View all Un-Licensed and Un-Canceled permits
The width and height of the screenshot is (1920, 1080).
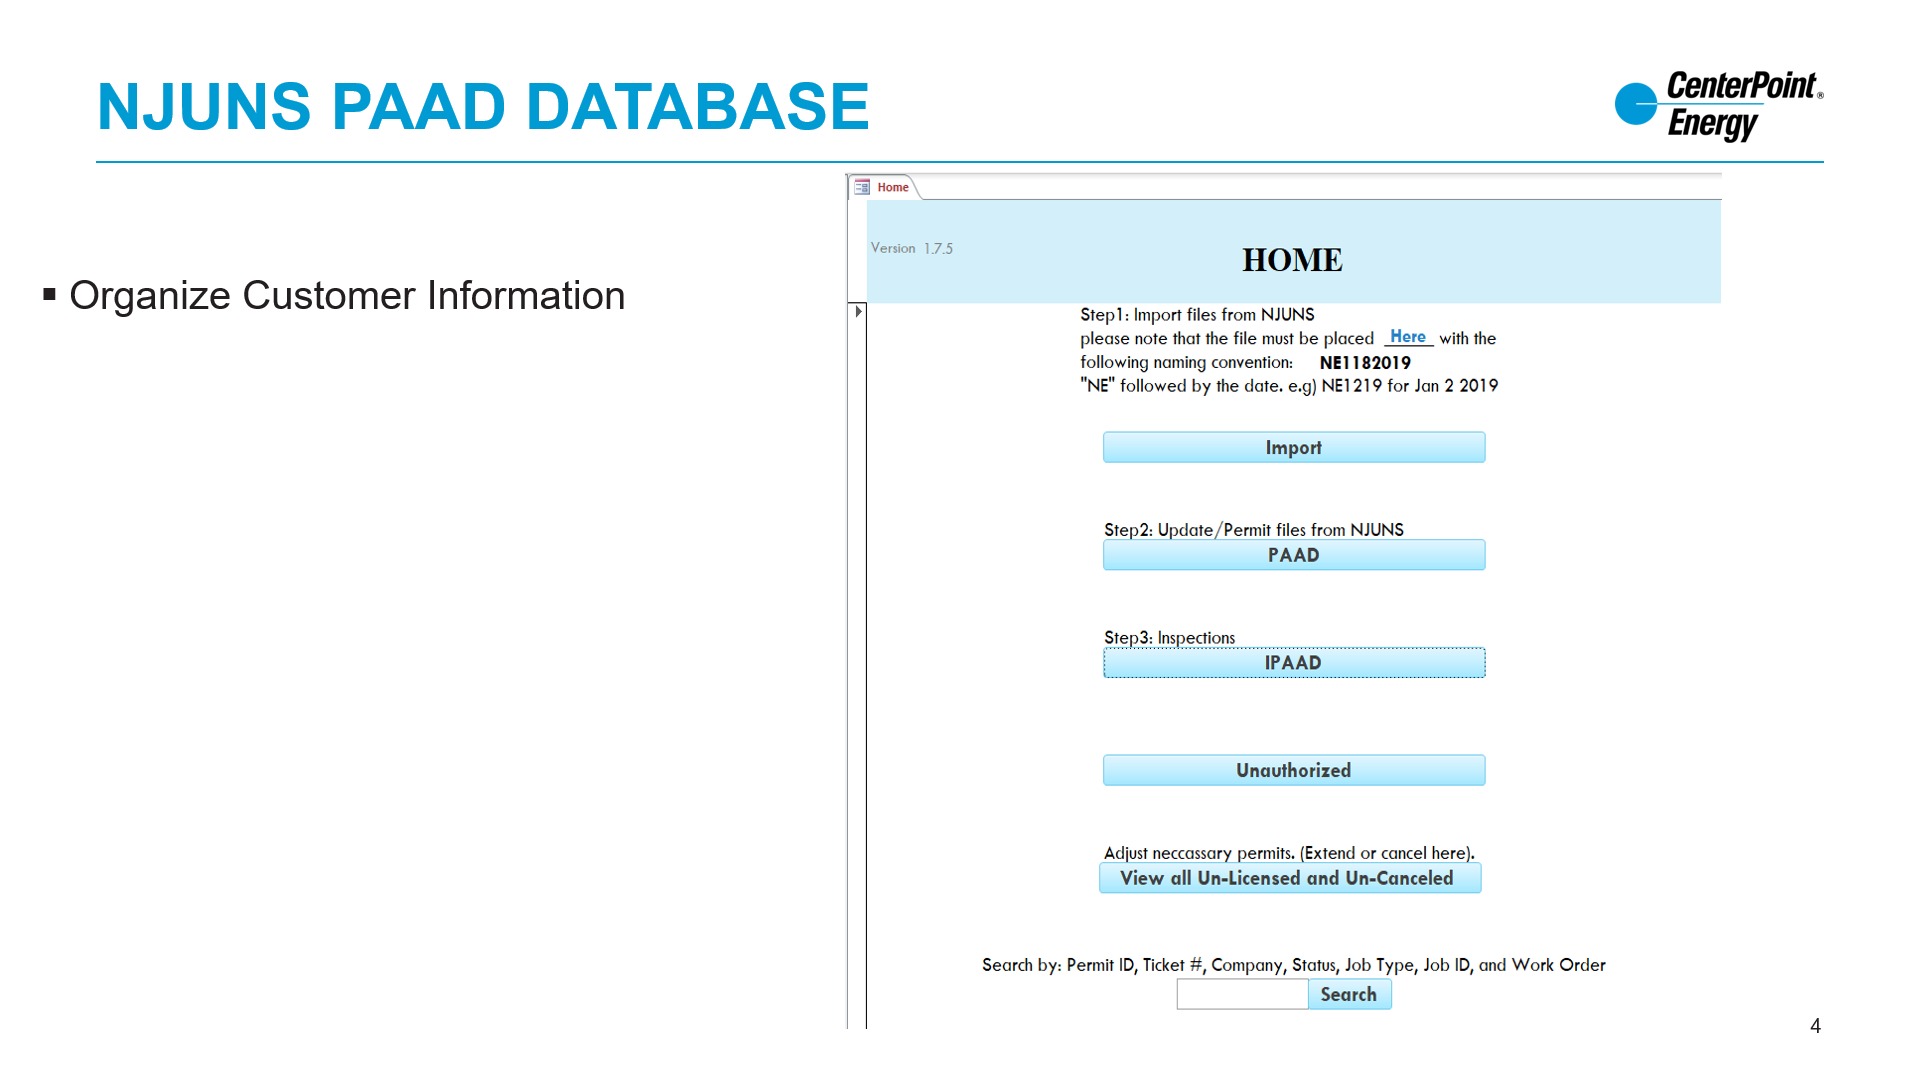coord(1289,878)
